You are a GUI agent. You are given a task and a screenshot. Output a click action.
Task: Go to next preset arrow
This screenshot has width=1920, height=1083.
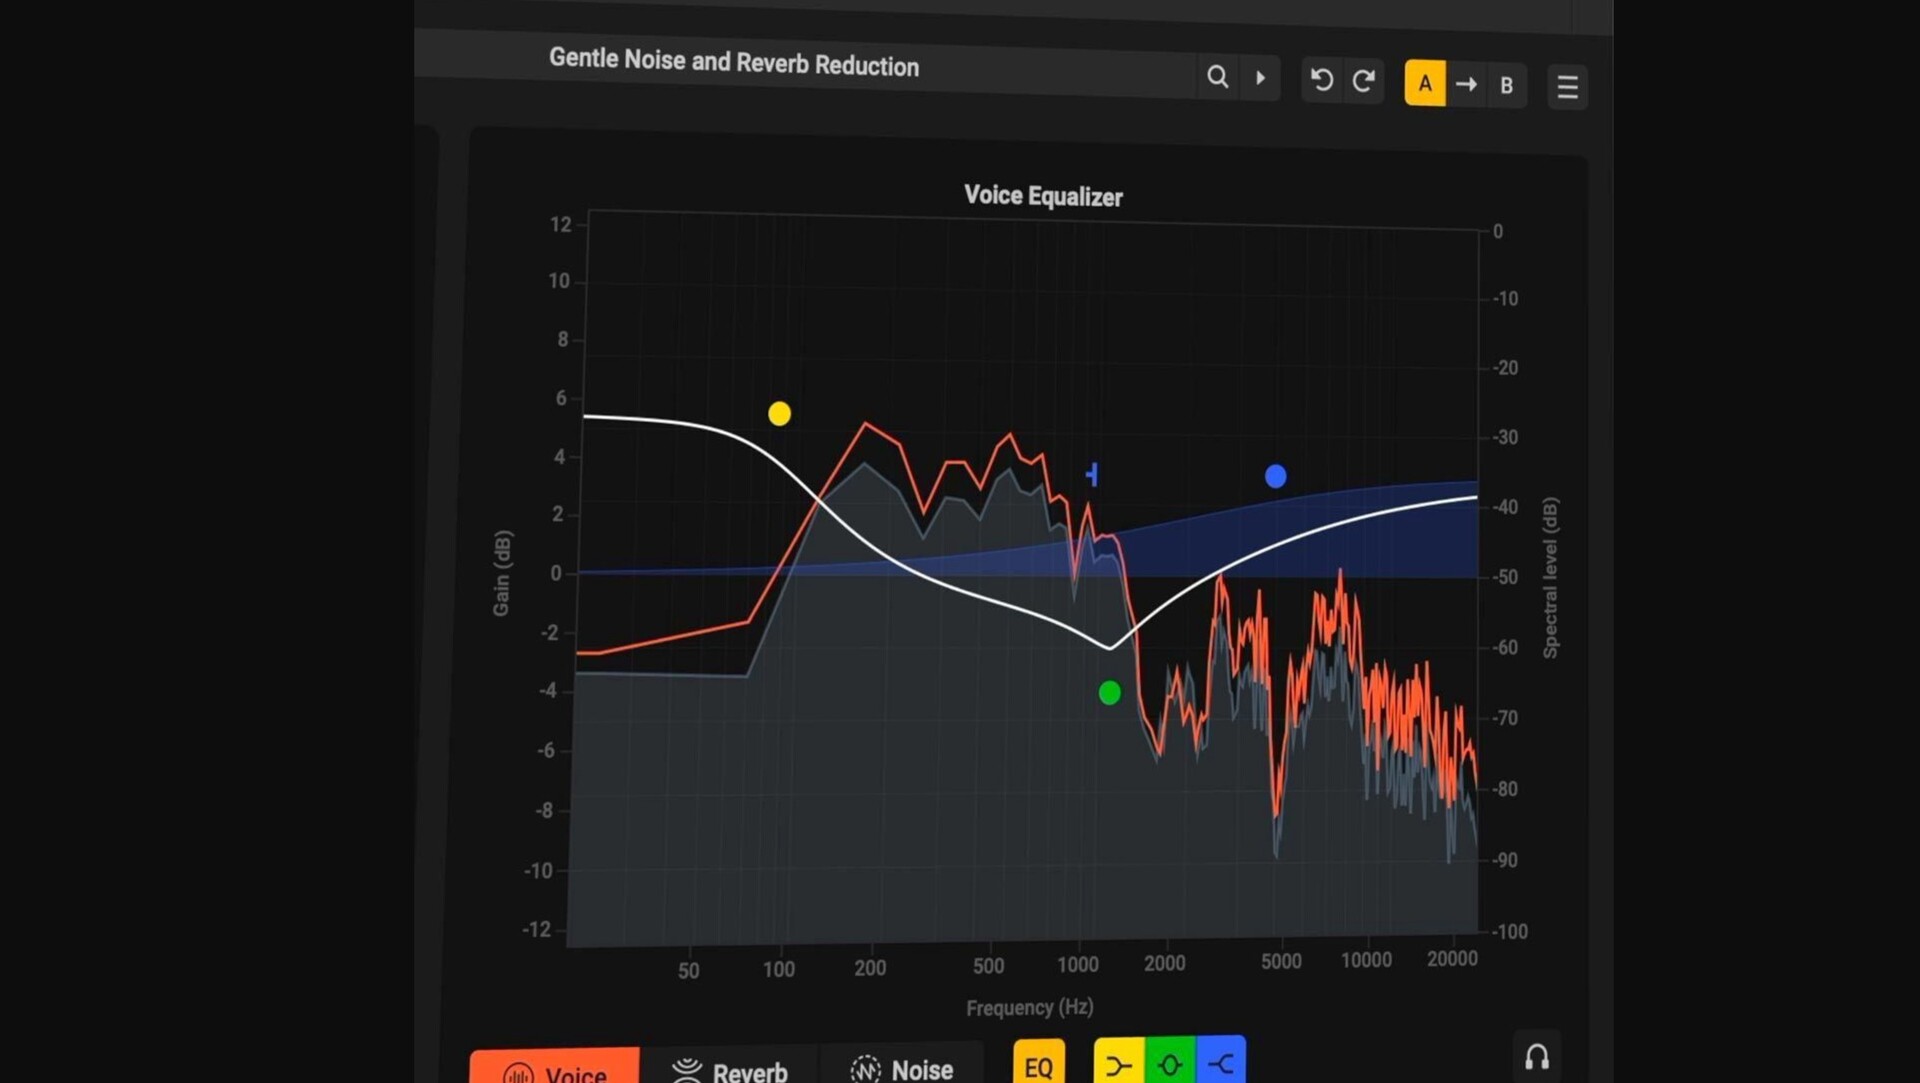[1260, 78]
